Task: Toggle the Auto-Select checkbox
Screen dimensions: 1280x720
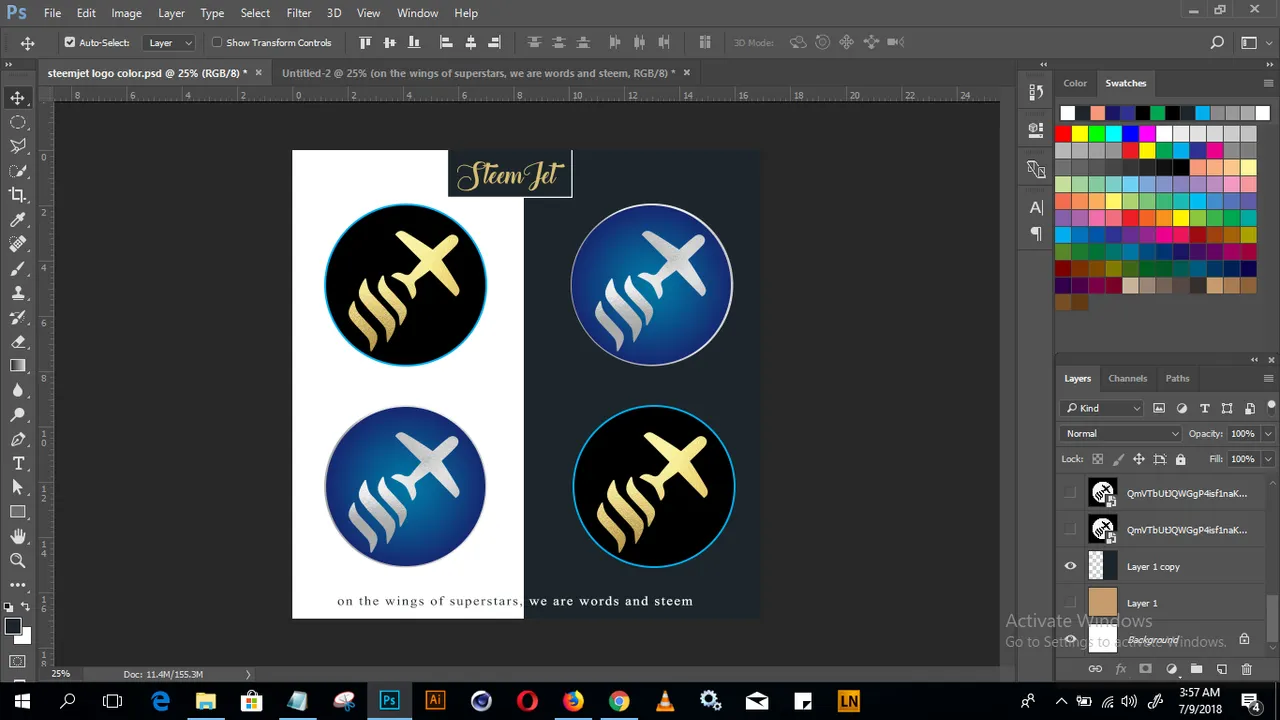Action: pyautogui.click(x=70, y=43)
